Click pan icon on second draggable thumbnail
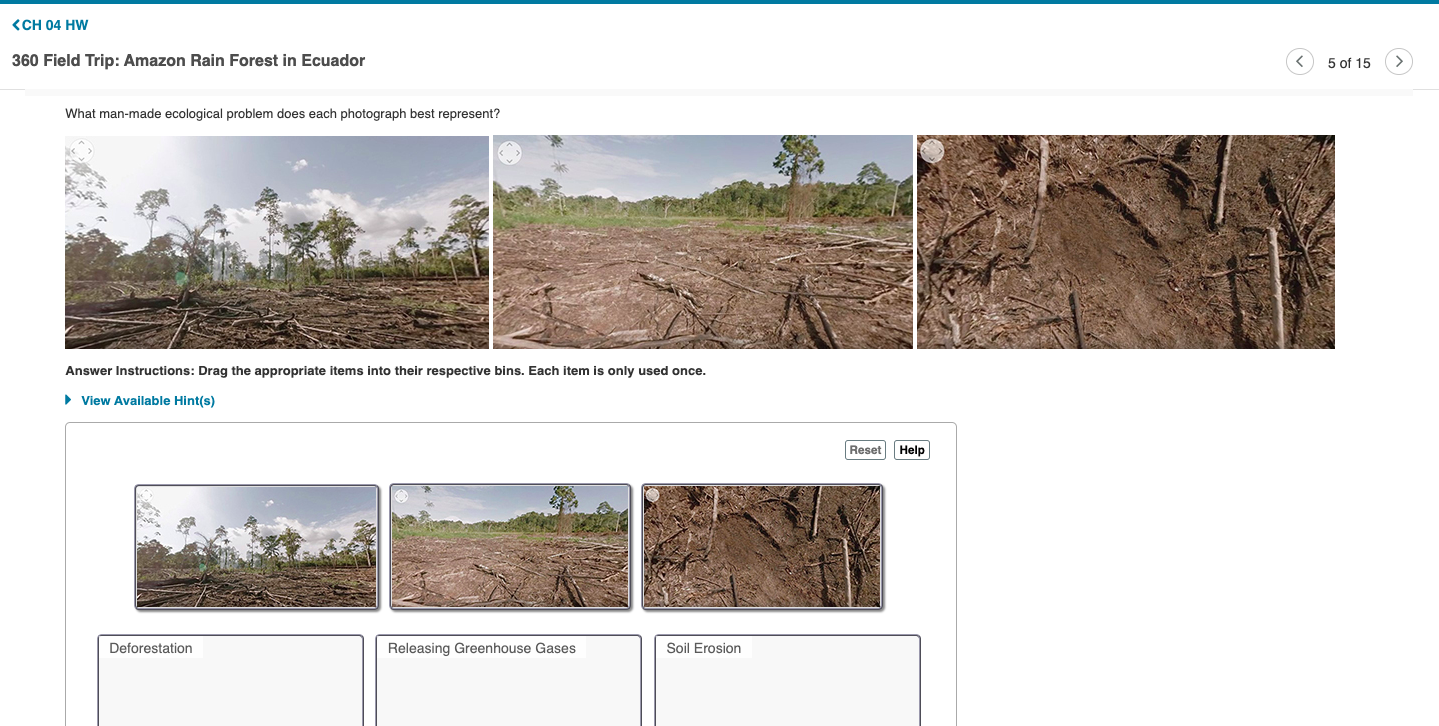This screenshot has height=726, width=1439. [x=400, y=495]
